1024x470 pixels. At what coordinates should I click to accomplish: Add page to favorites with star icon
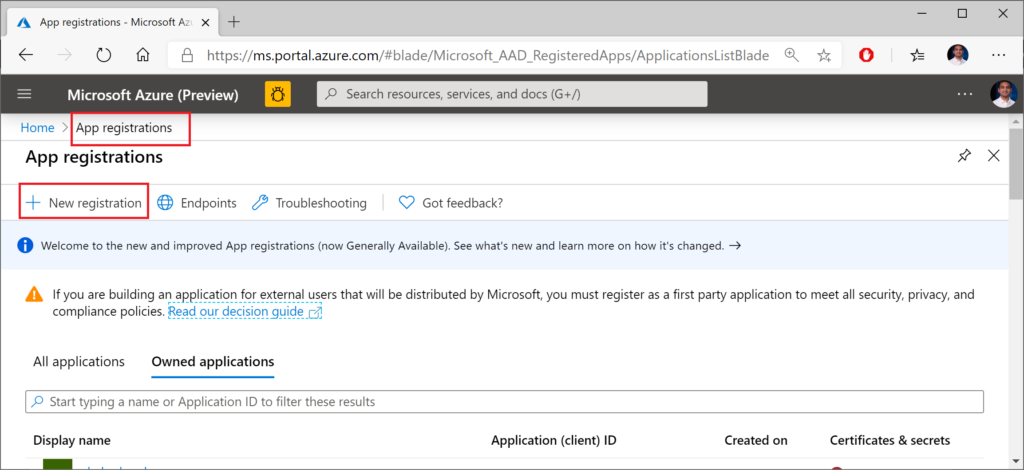coord(824,55)
